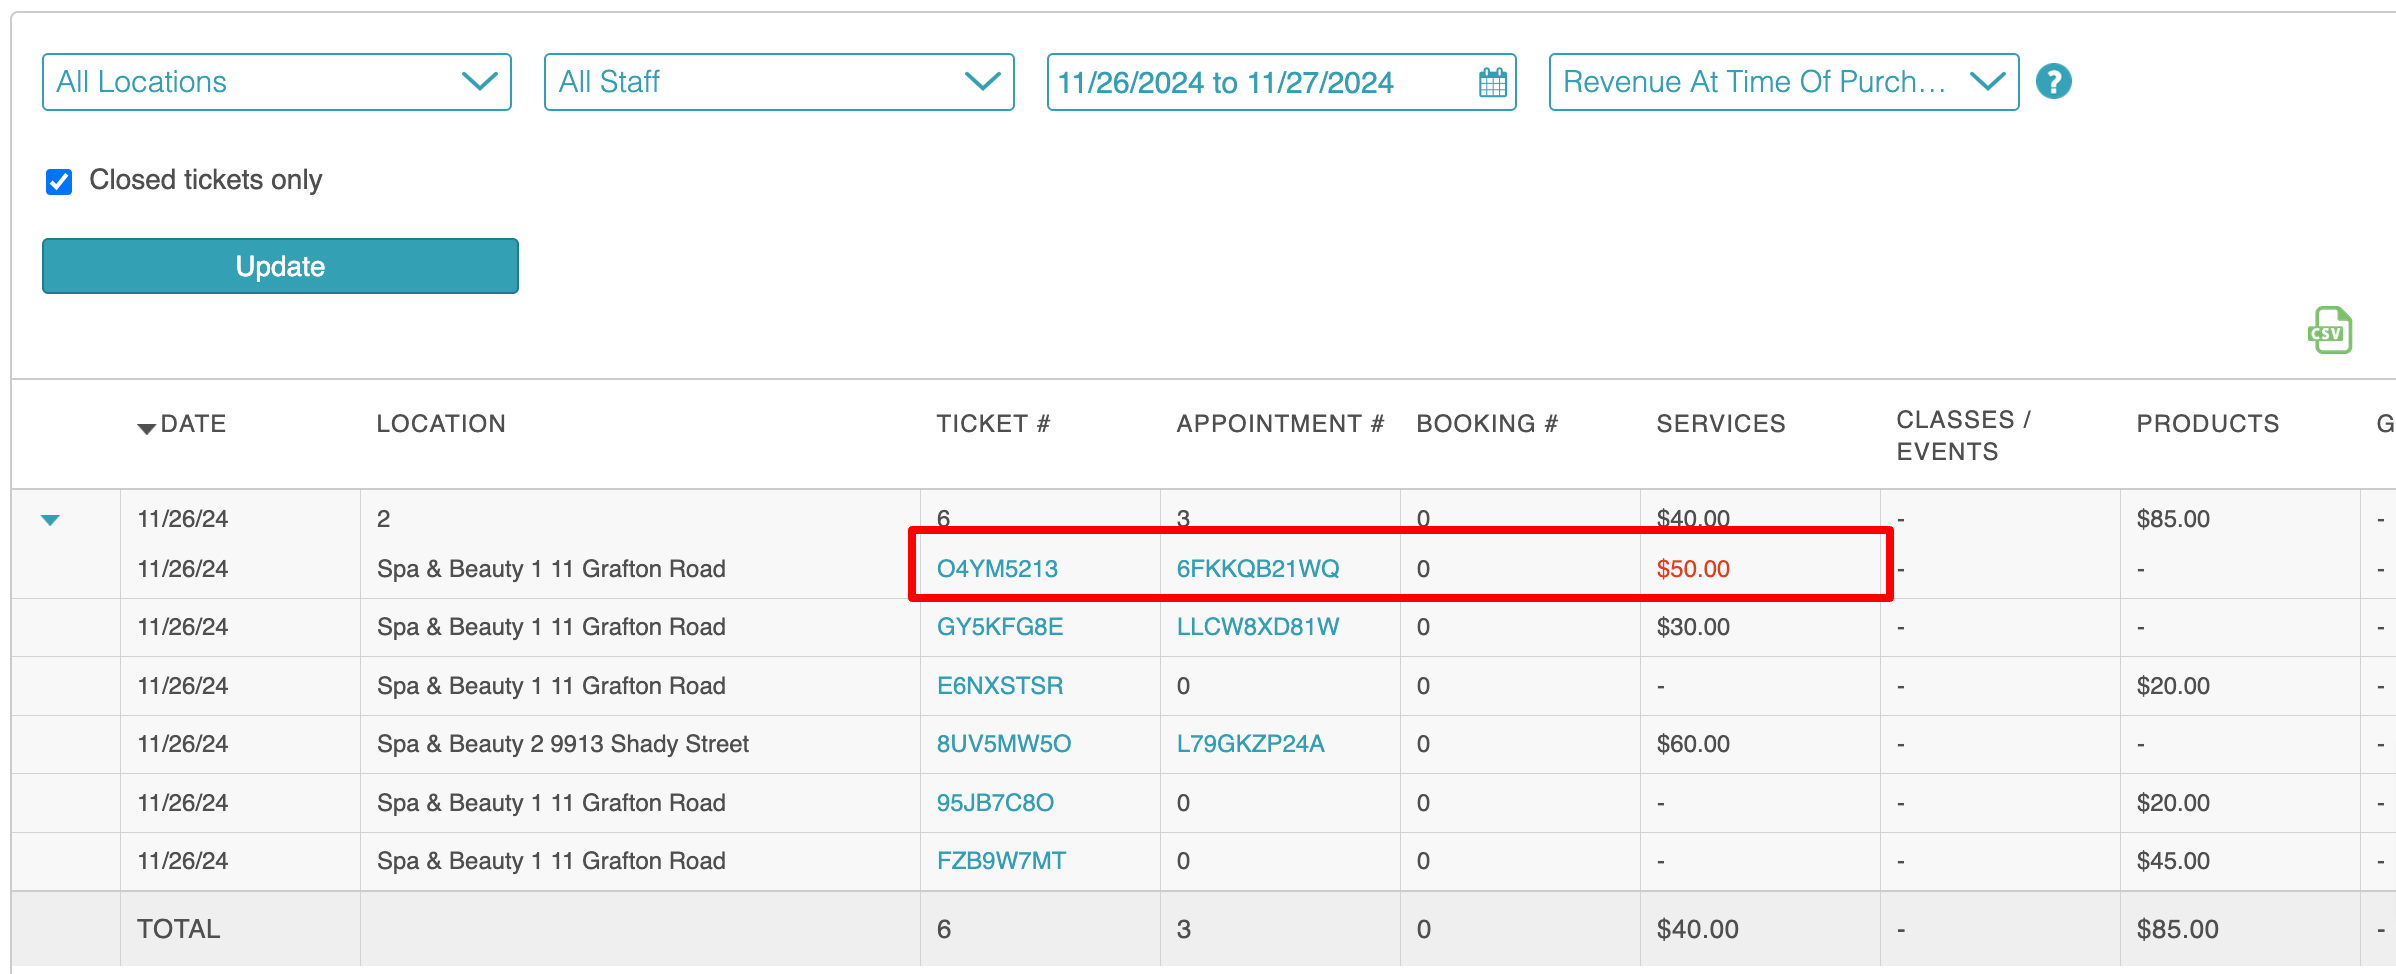
Task: Open ticket 8UV5MW5O
Action: click(1004, 744)
